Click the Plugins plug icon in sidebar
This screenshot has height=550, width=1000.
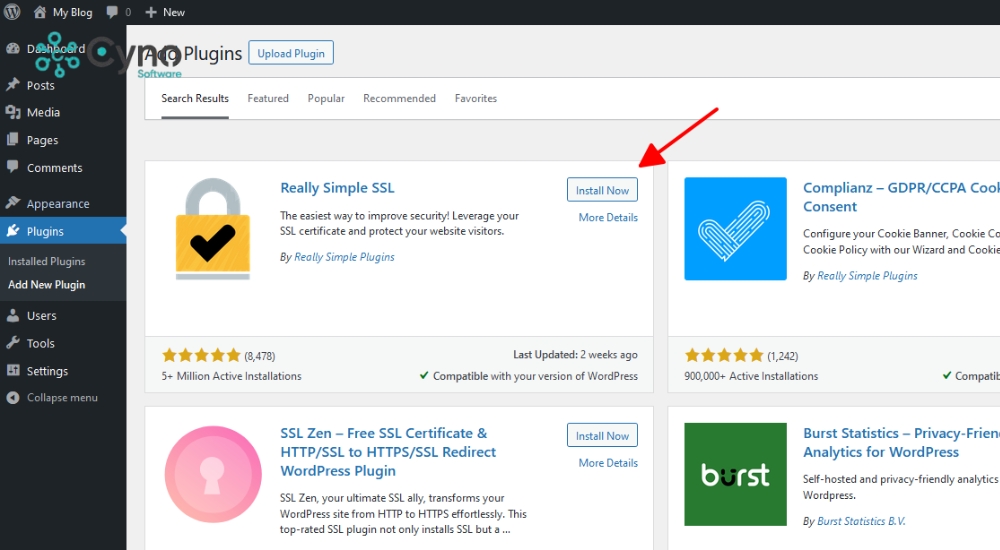click(x=13, y=230)
